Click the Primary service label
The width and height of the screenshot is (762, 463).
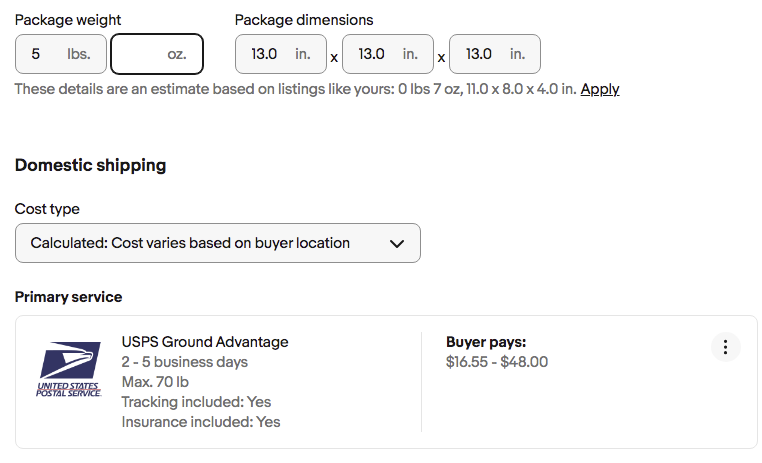point(68,297)
